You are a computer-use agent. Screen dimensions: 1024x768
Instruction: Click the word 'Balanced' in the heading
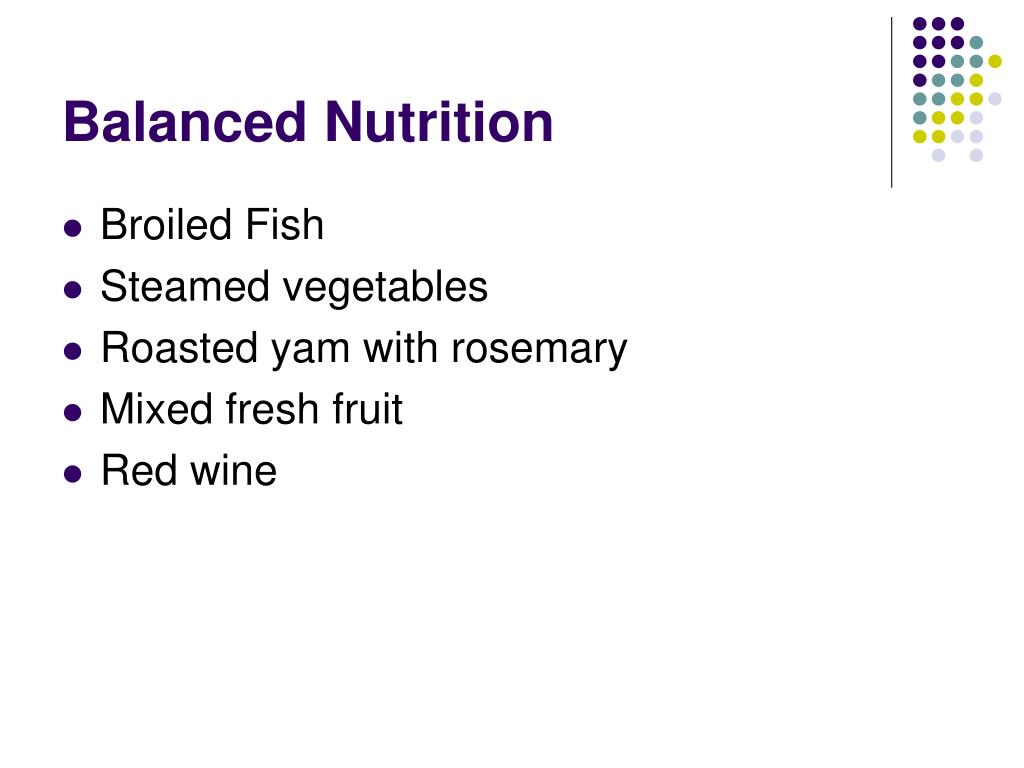click(x=185, y=122)
